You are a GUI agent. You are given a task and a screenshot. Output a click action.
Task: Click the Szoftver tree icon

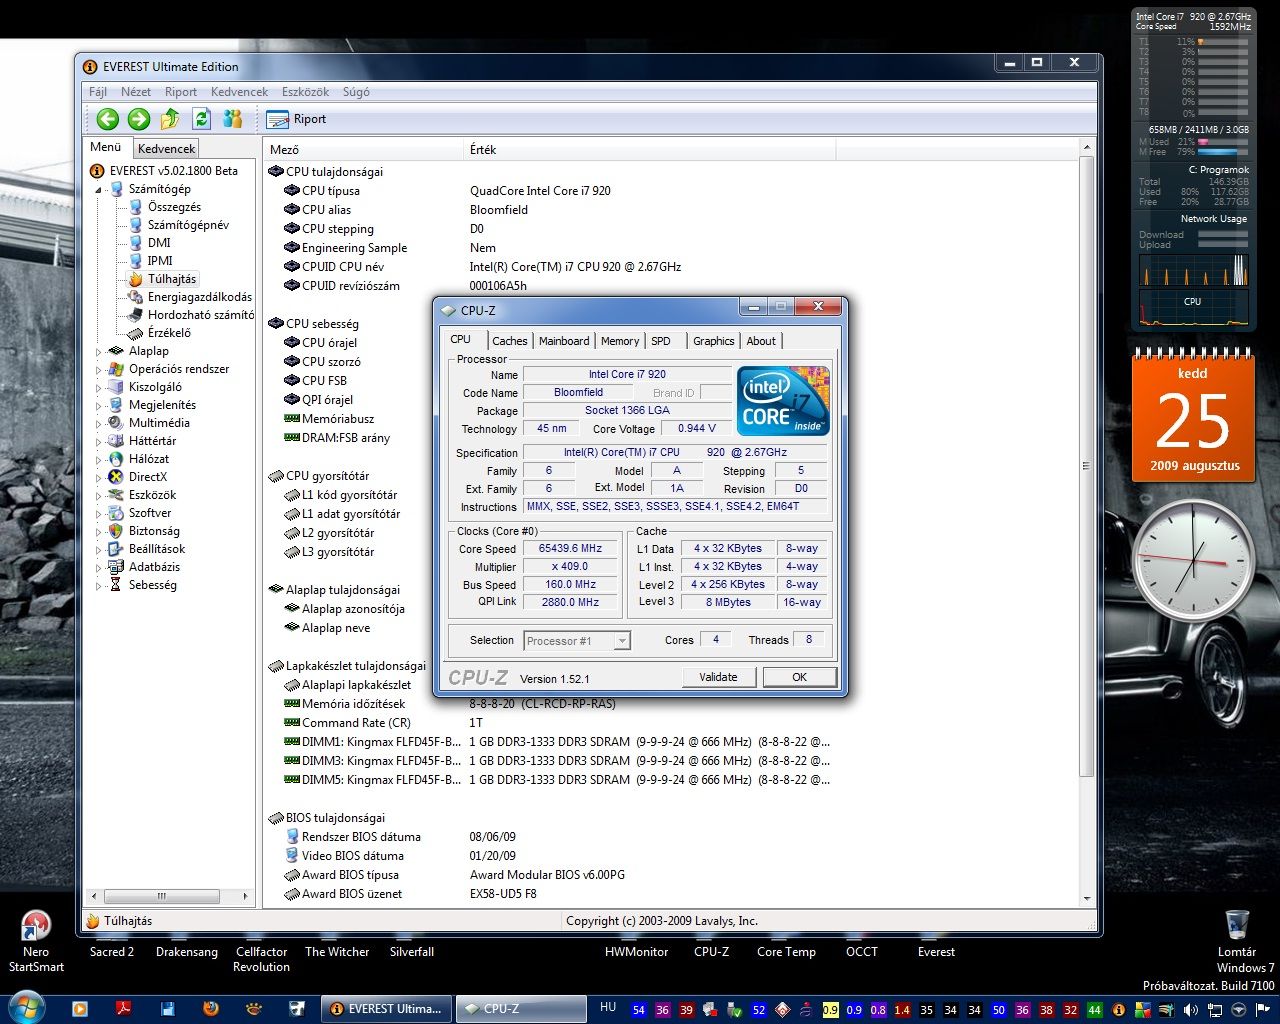pyautogui.click(x=116, y=513)
